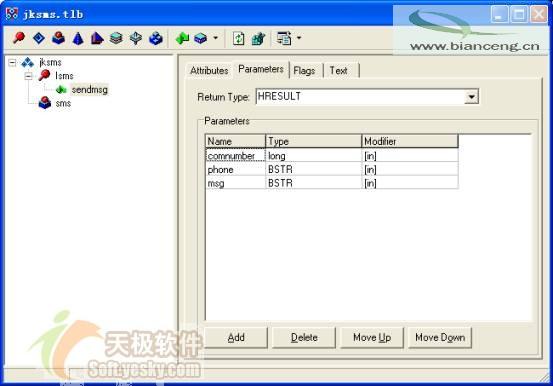This screenshot has height=386, width=553.
Task: Switch to the Attributes tab
Action: coord(209,71)
